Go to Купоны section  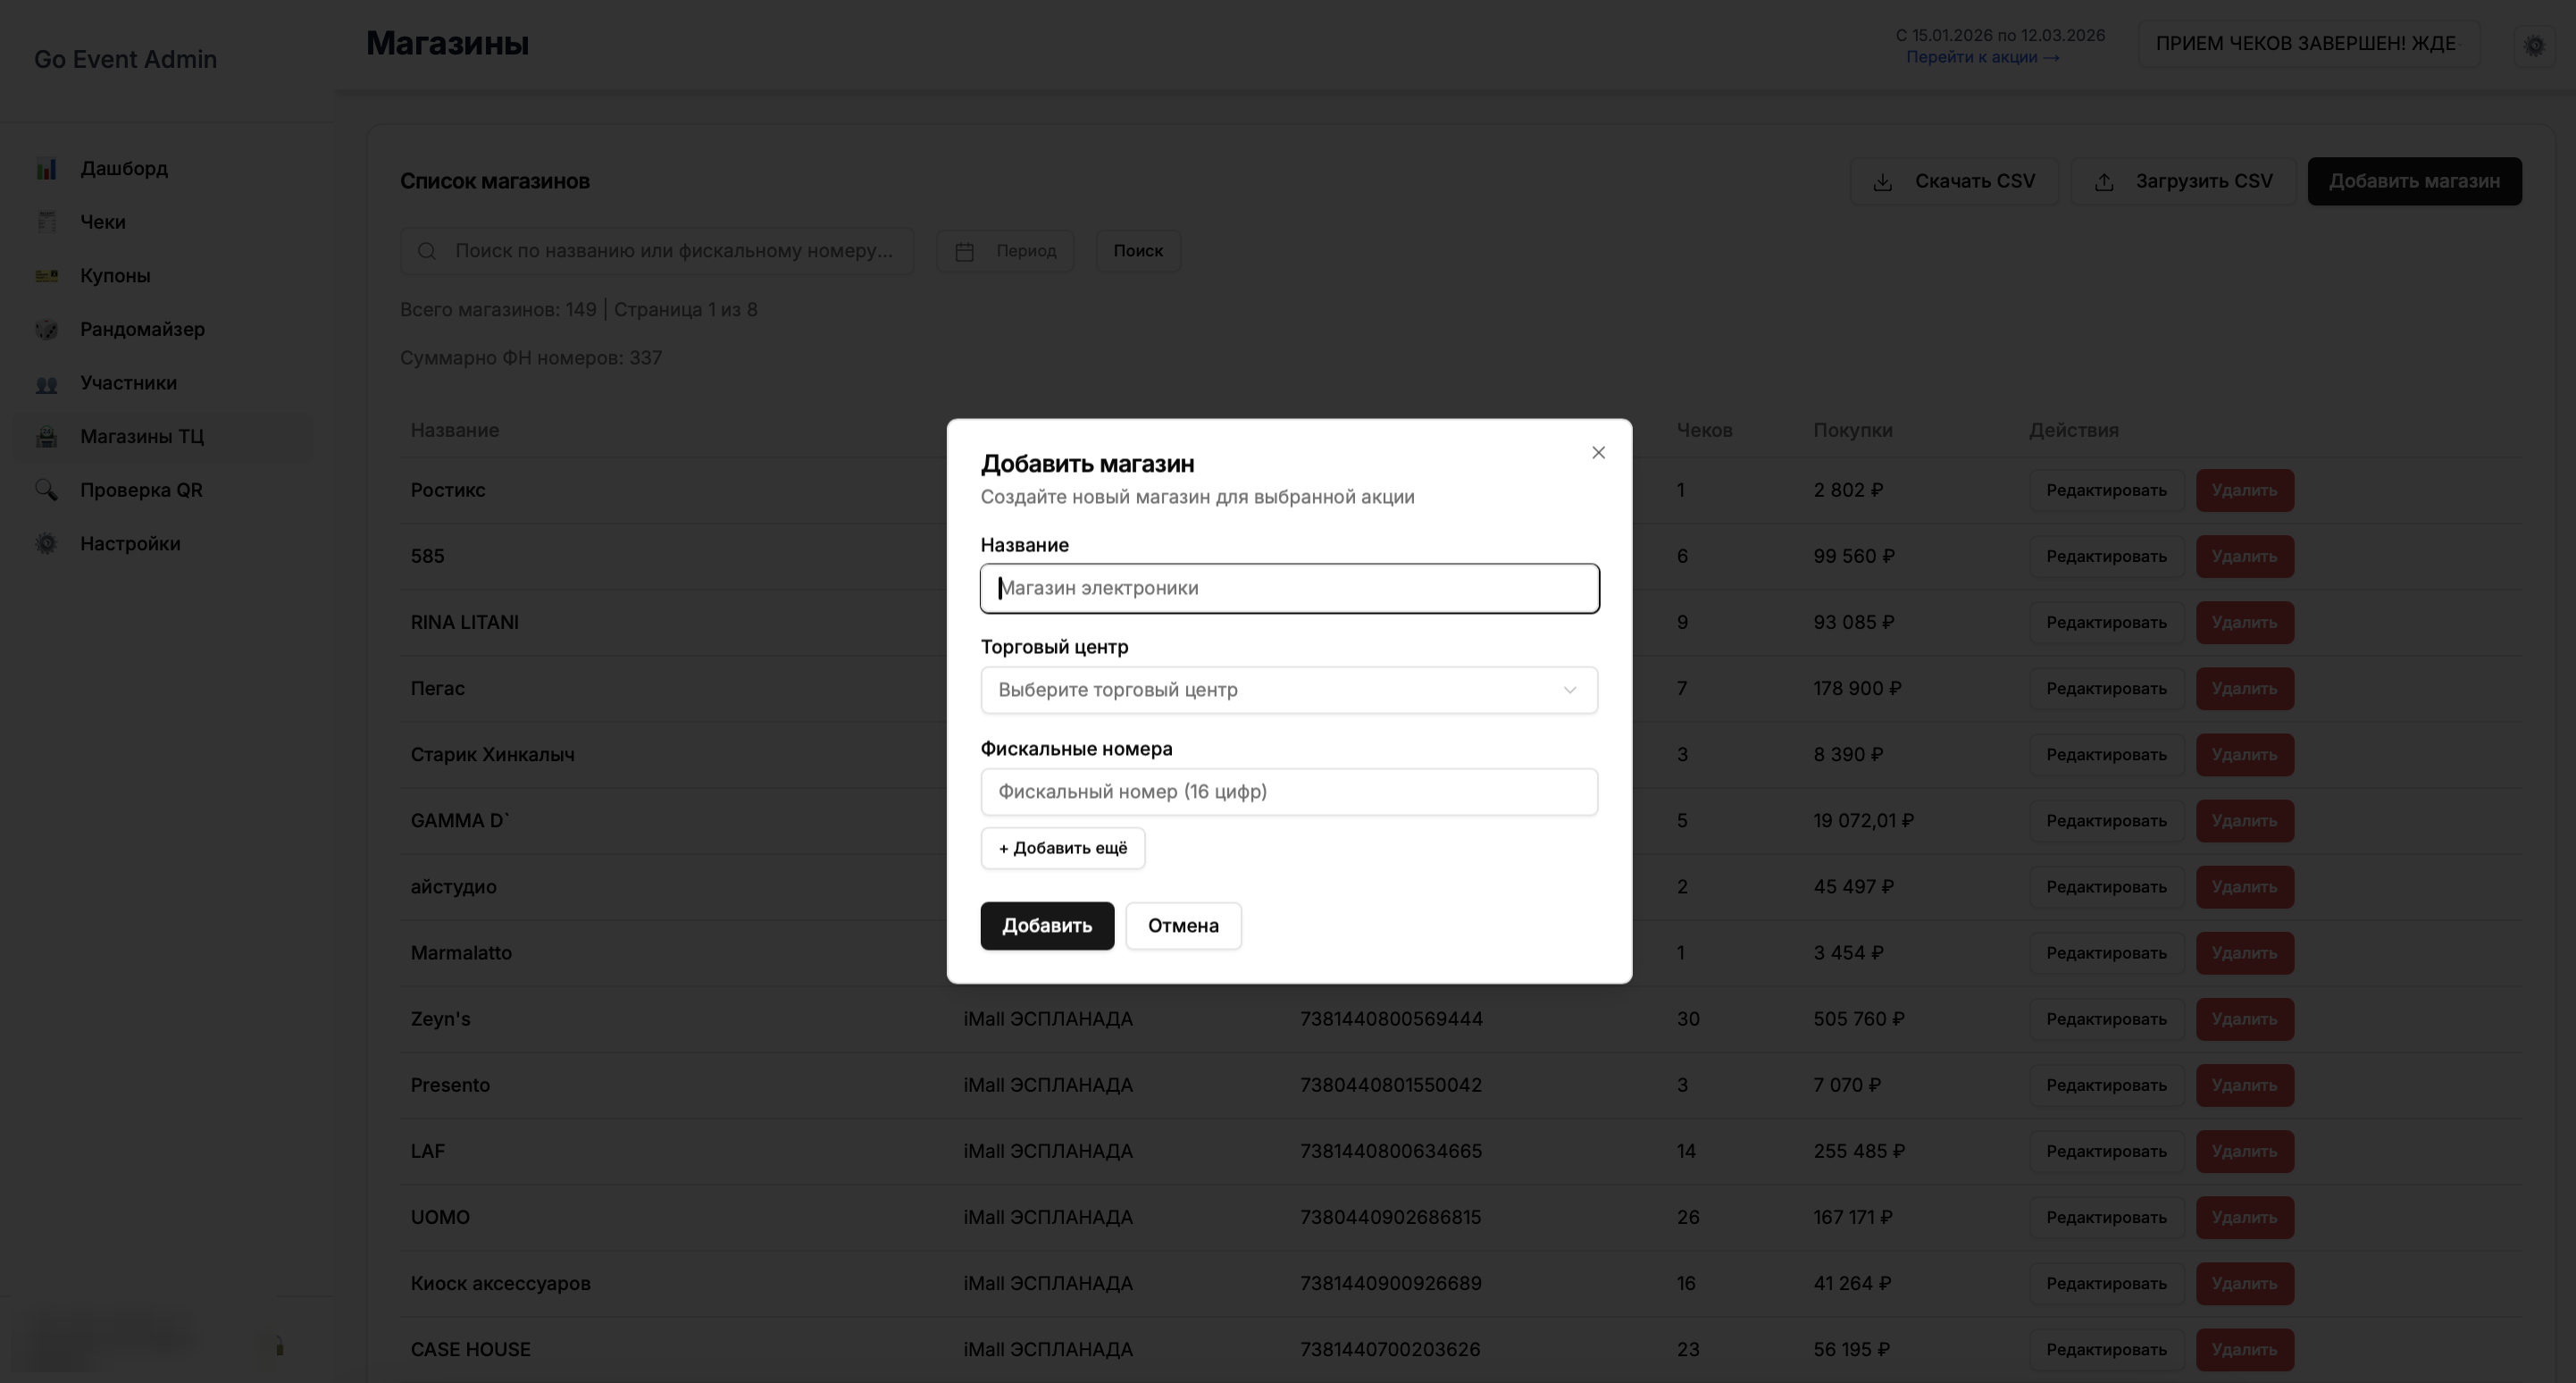115,275
